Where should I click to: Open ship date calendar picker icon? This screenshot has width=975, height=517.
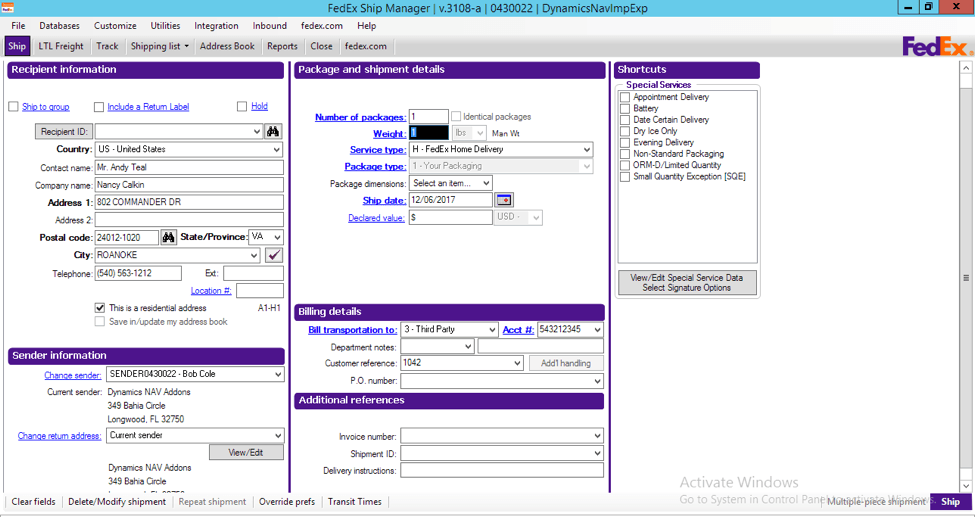[x=504, y=200]
